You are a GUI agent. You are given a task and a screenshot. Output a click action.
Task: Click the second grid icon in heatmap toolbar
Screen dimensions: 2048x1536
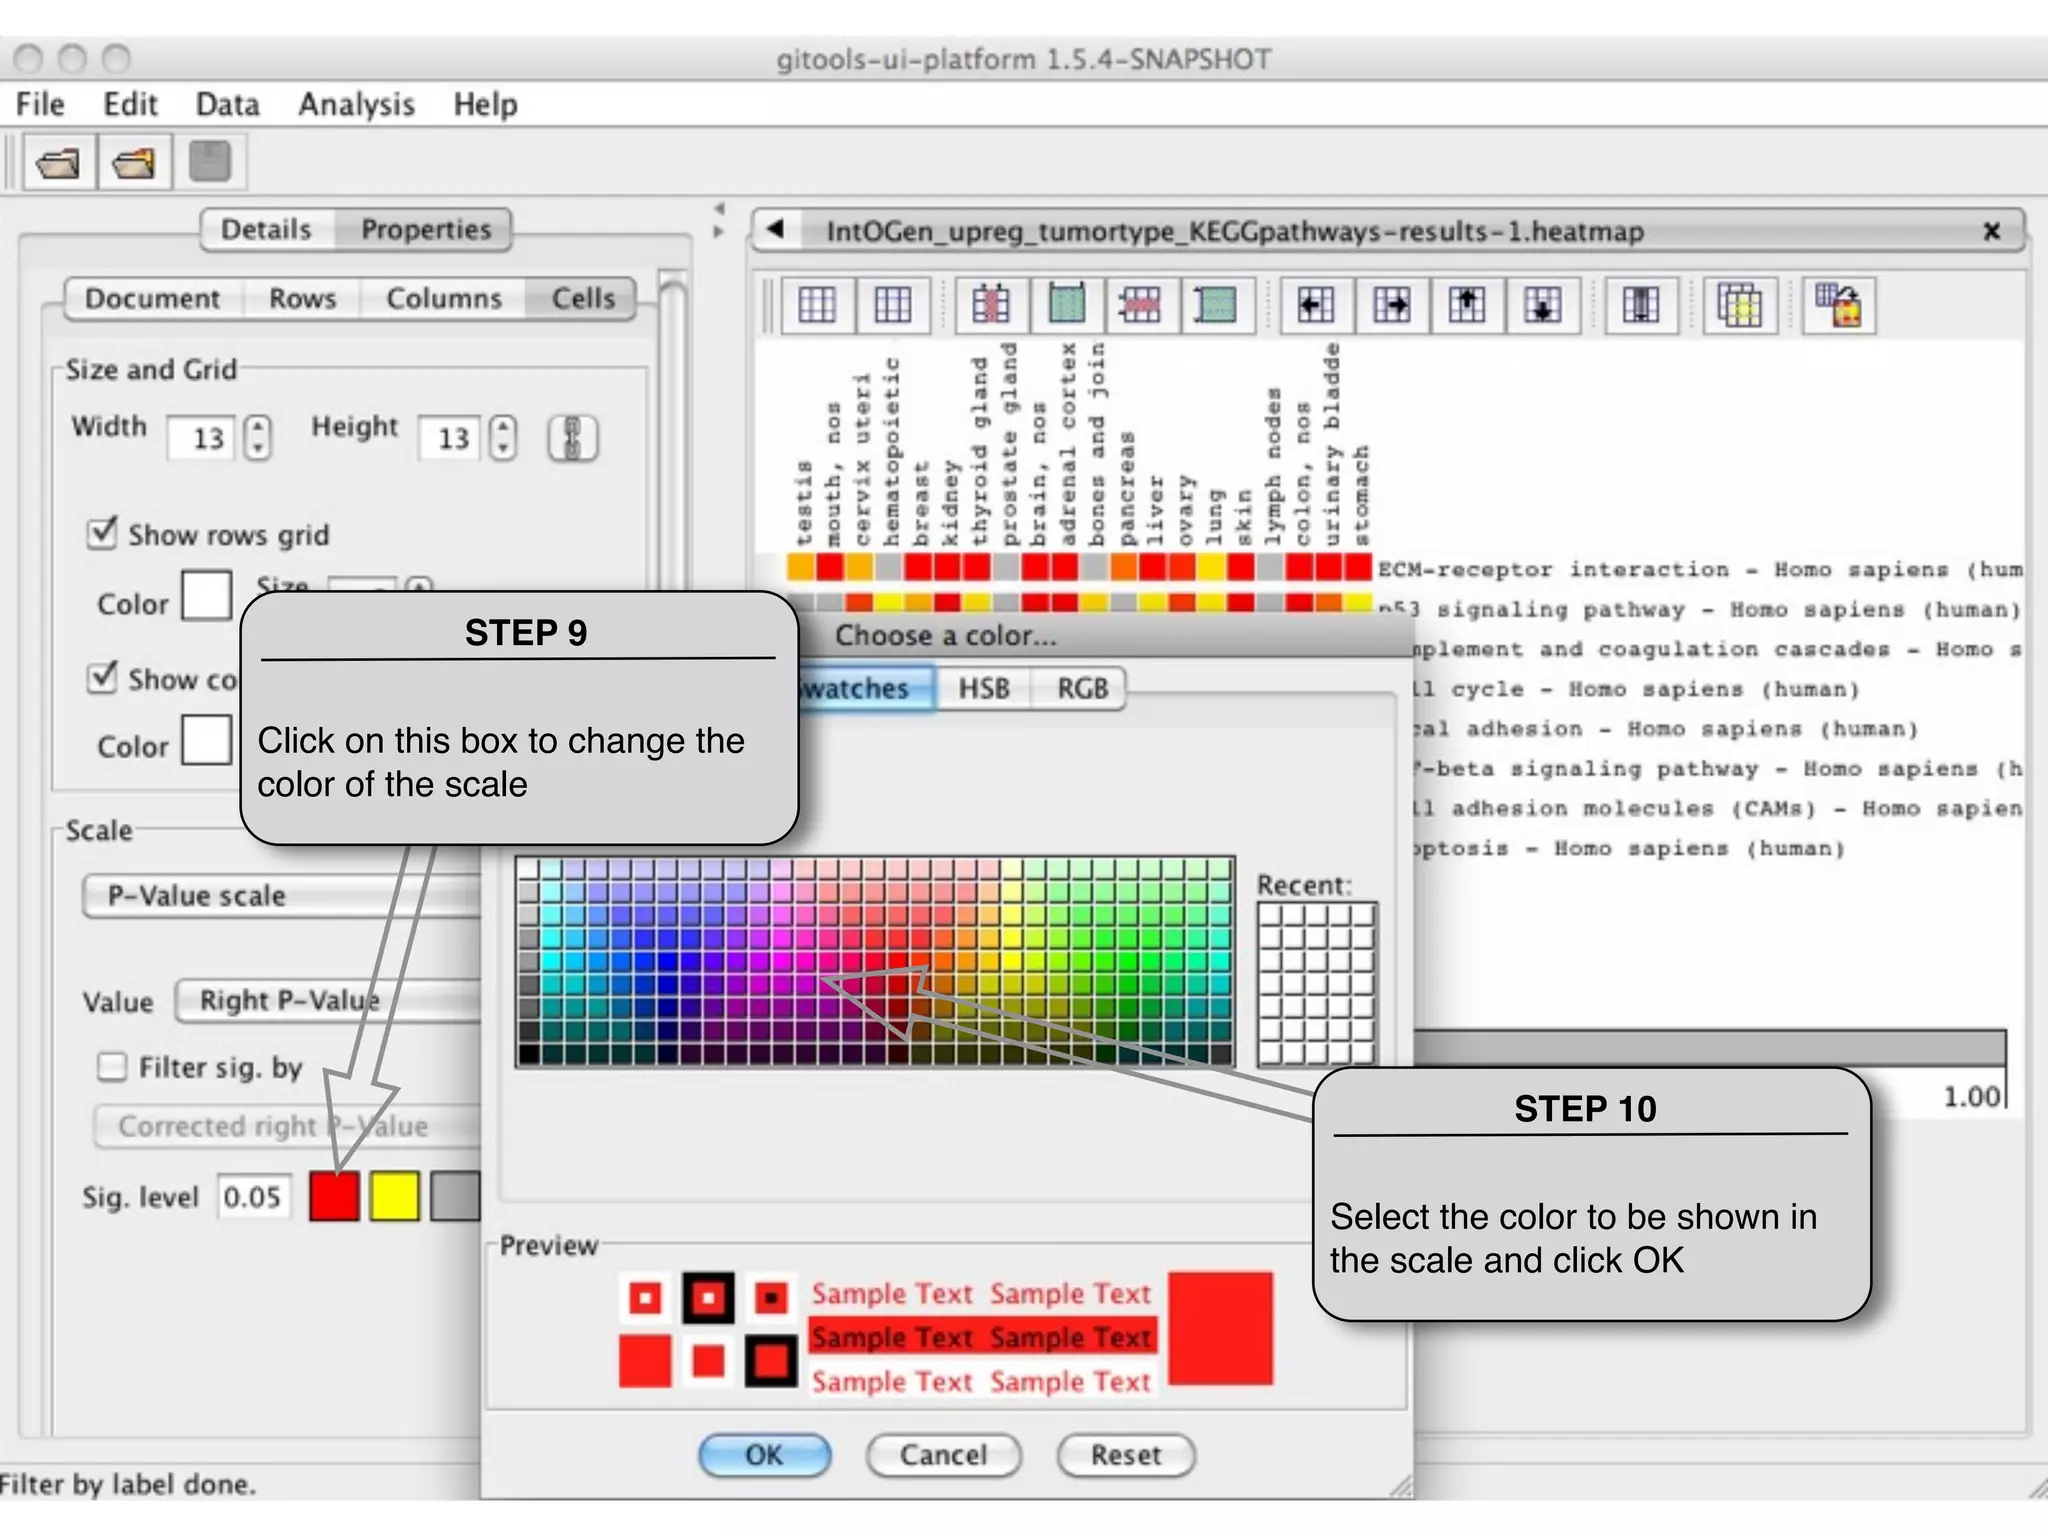tap(892, 305)
